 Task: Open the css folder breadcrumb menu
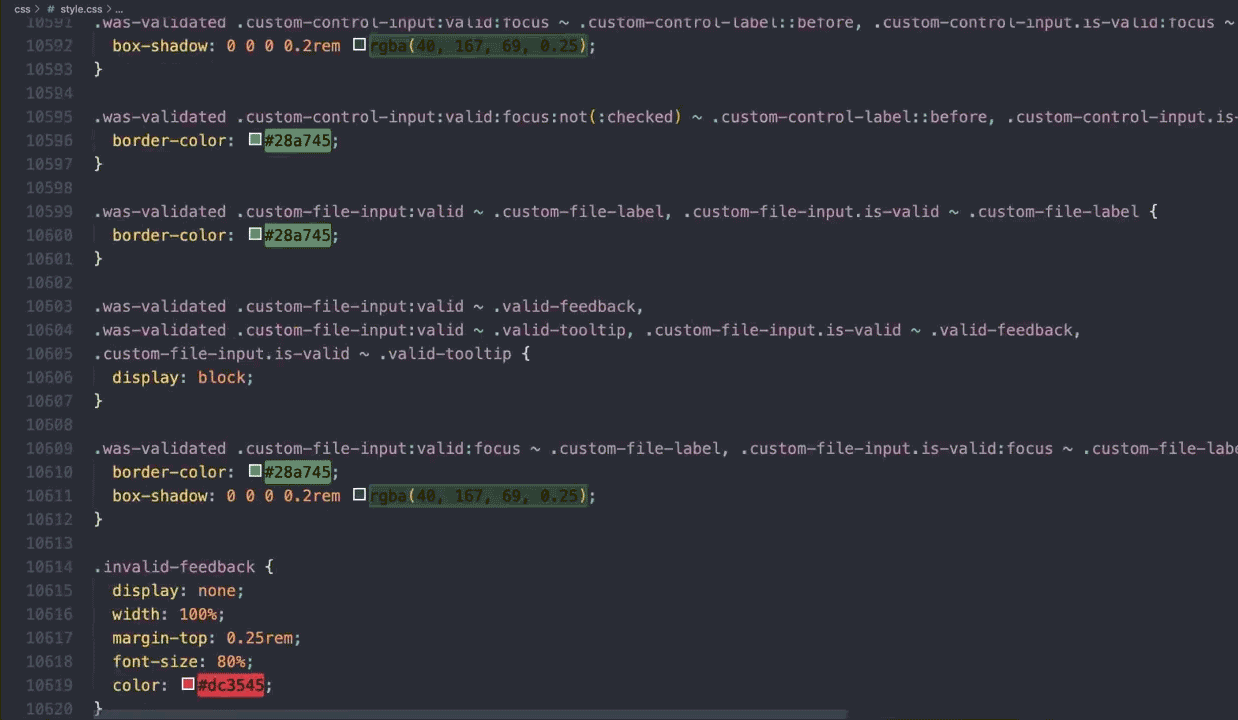coord(22,9)
